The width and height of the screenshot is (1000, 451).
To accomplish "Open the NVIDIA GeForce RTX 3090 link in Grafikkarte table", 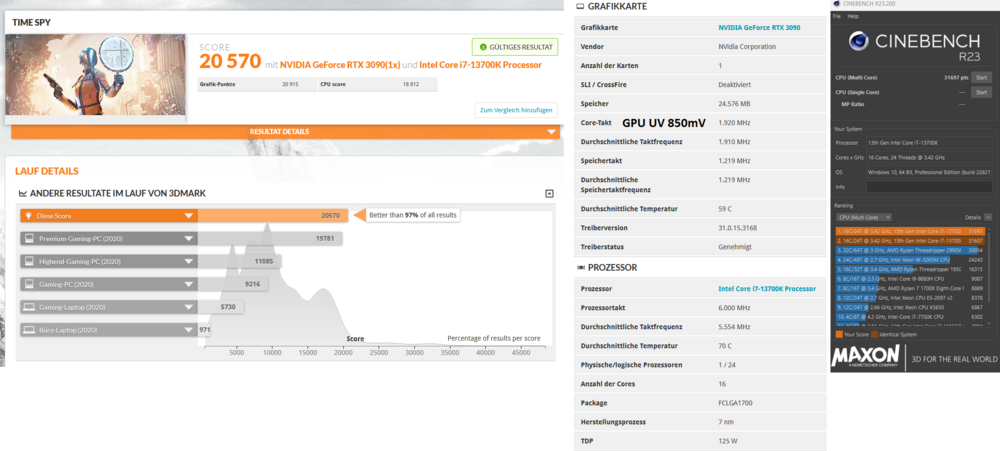I will click(x=759, y=28).
